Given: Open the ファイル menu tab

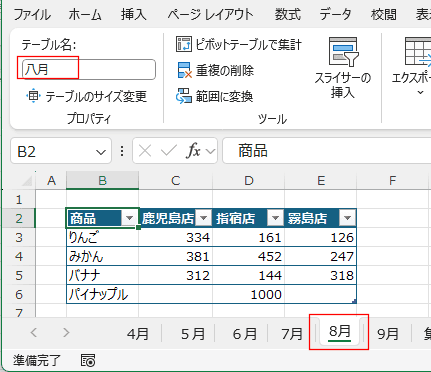Looking at the screenshot, I should pos(32,15).
